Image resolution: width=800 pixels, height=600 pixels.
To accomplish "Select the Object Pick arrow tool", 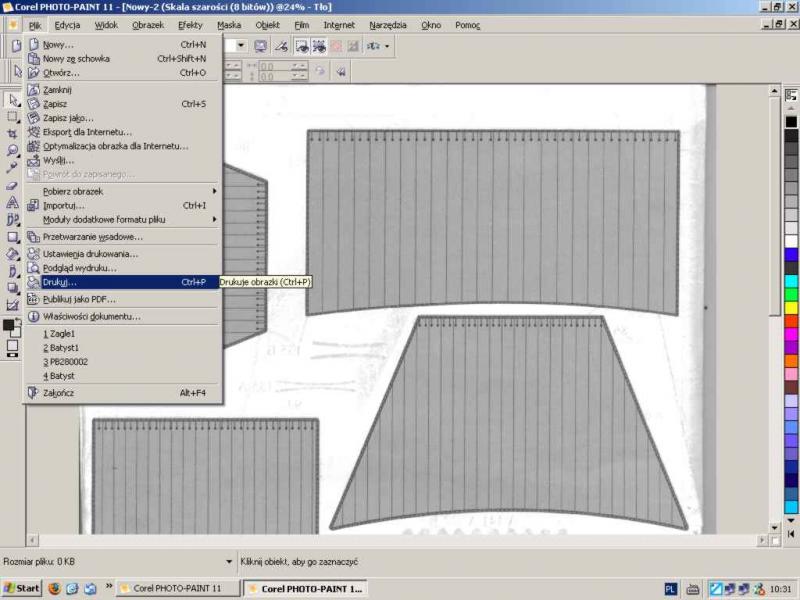I will (x=12, y=99).
